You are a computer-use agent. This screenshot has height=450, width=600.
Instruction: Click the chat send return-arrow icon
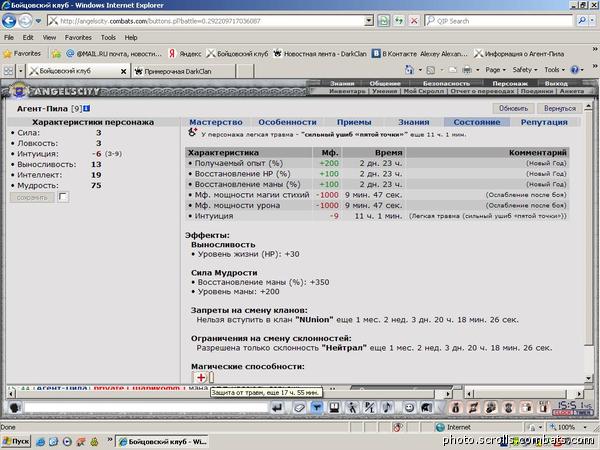coord(277,408)
